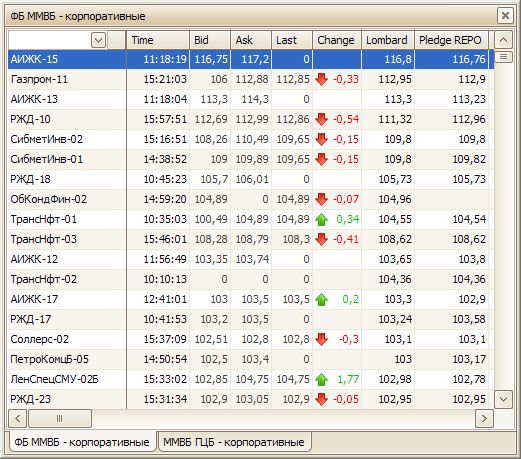This screenshot has width=521, height=459.
Task: Sort by the Bid column header
Action: 210,40
